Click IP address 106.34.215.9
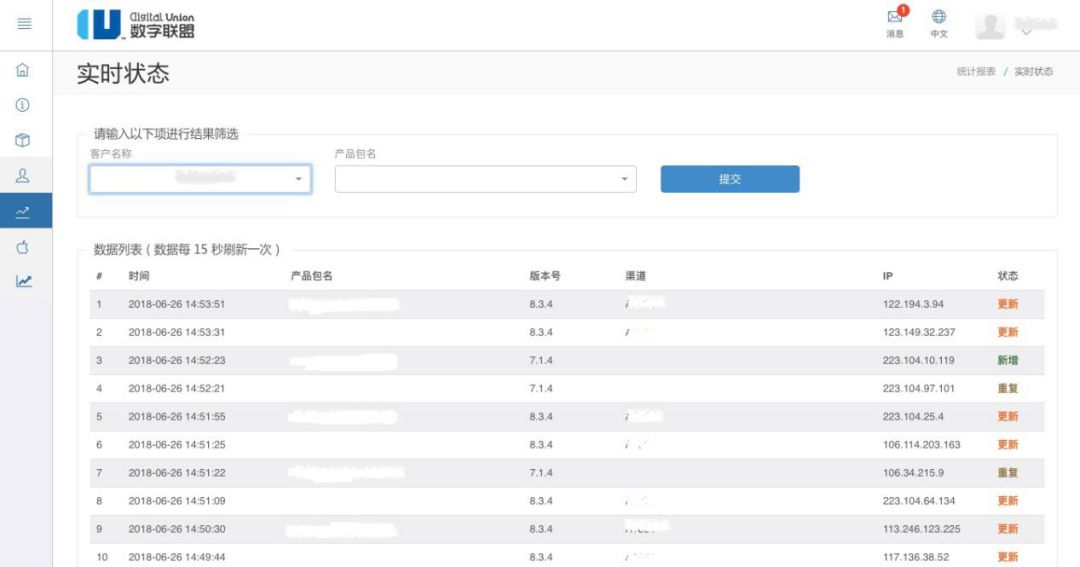The height and width of the screenshot is (567, 1080). pyautogui.click(x=913, y=473)
